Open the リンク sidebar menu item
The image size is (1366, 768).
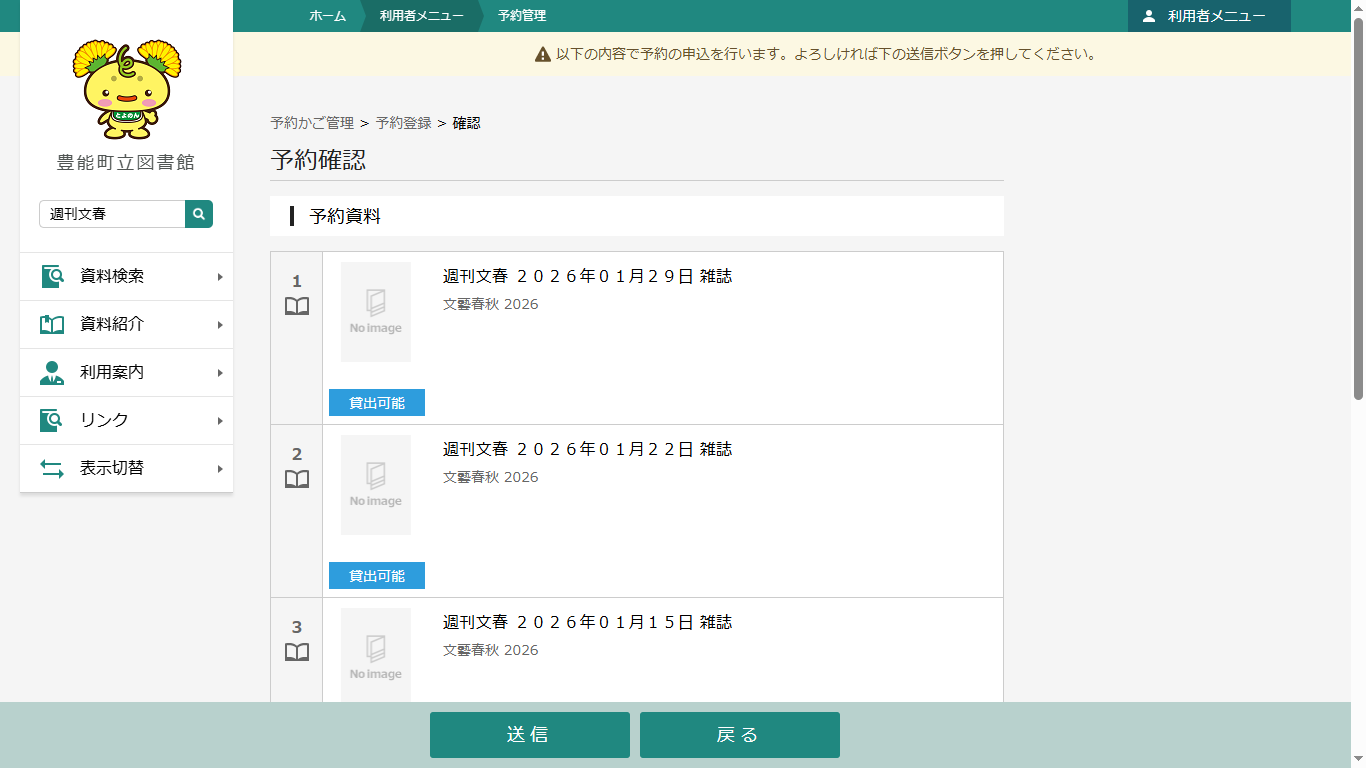pos(127,421)
